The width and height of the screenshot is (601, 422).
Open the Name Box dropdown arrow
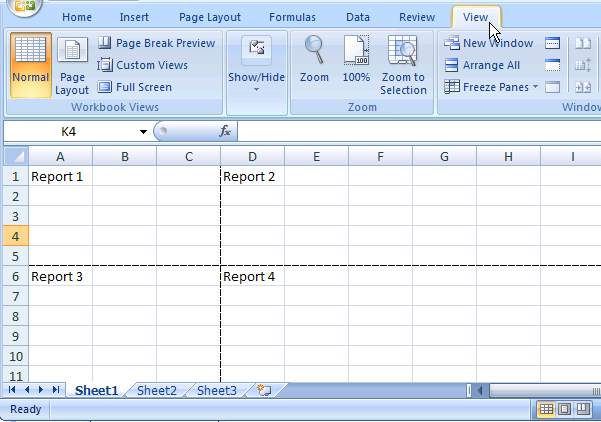click(x=143, y=132)
